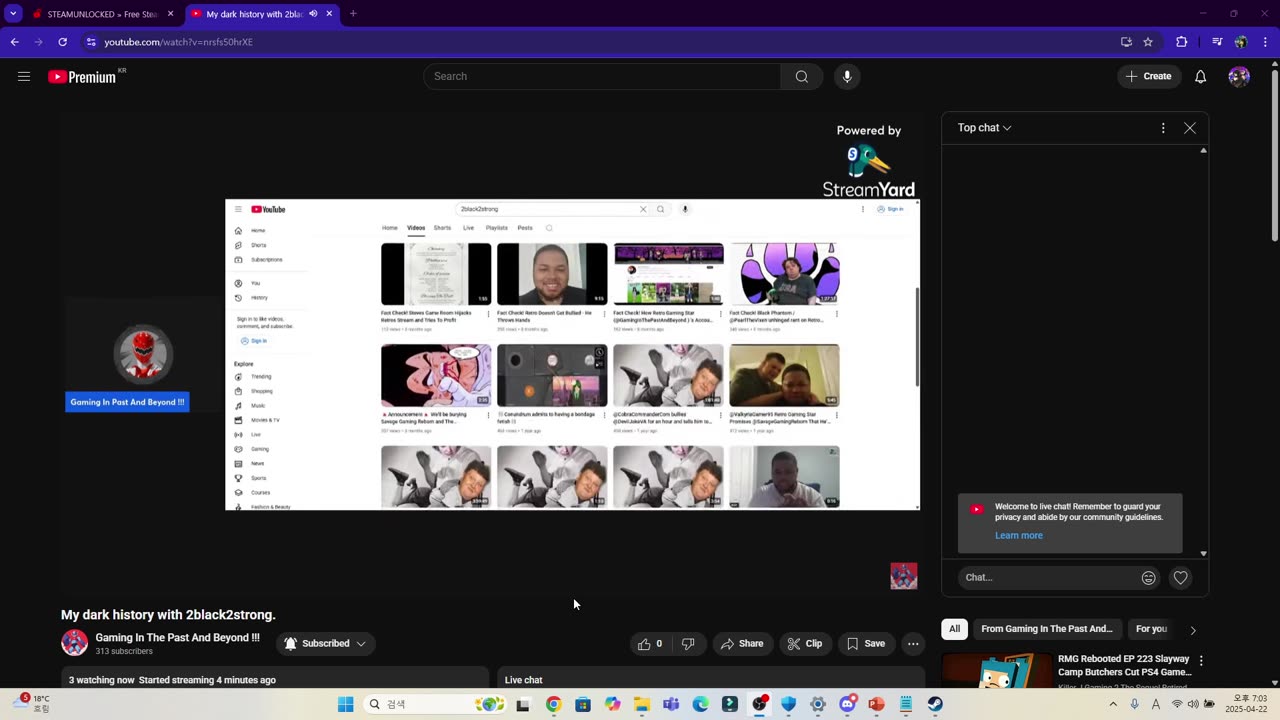Select From Gaming In The Past filter chip
The width and height of the screenshot is (1280, 720).
click(x=1046, y=629)
